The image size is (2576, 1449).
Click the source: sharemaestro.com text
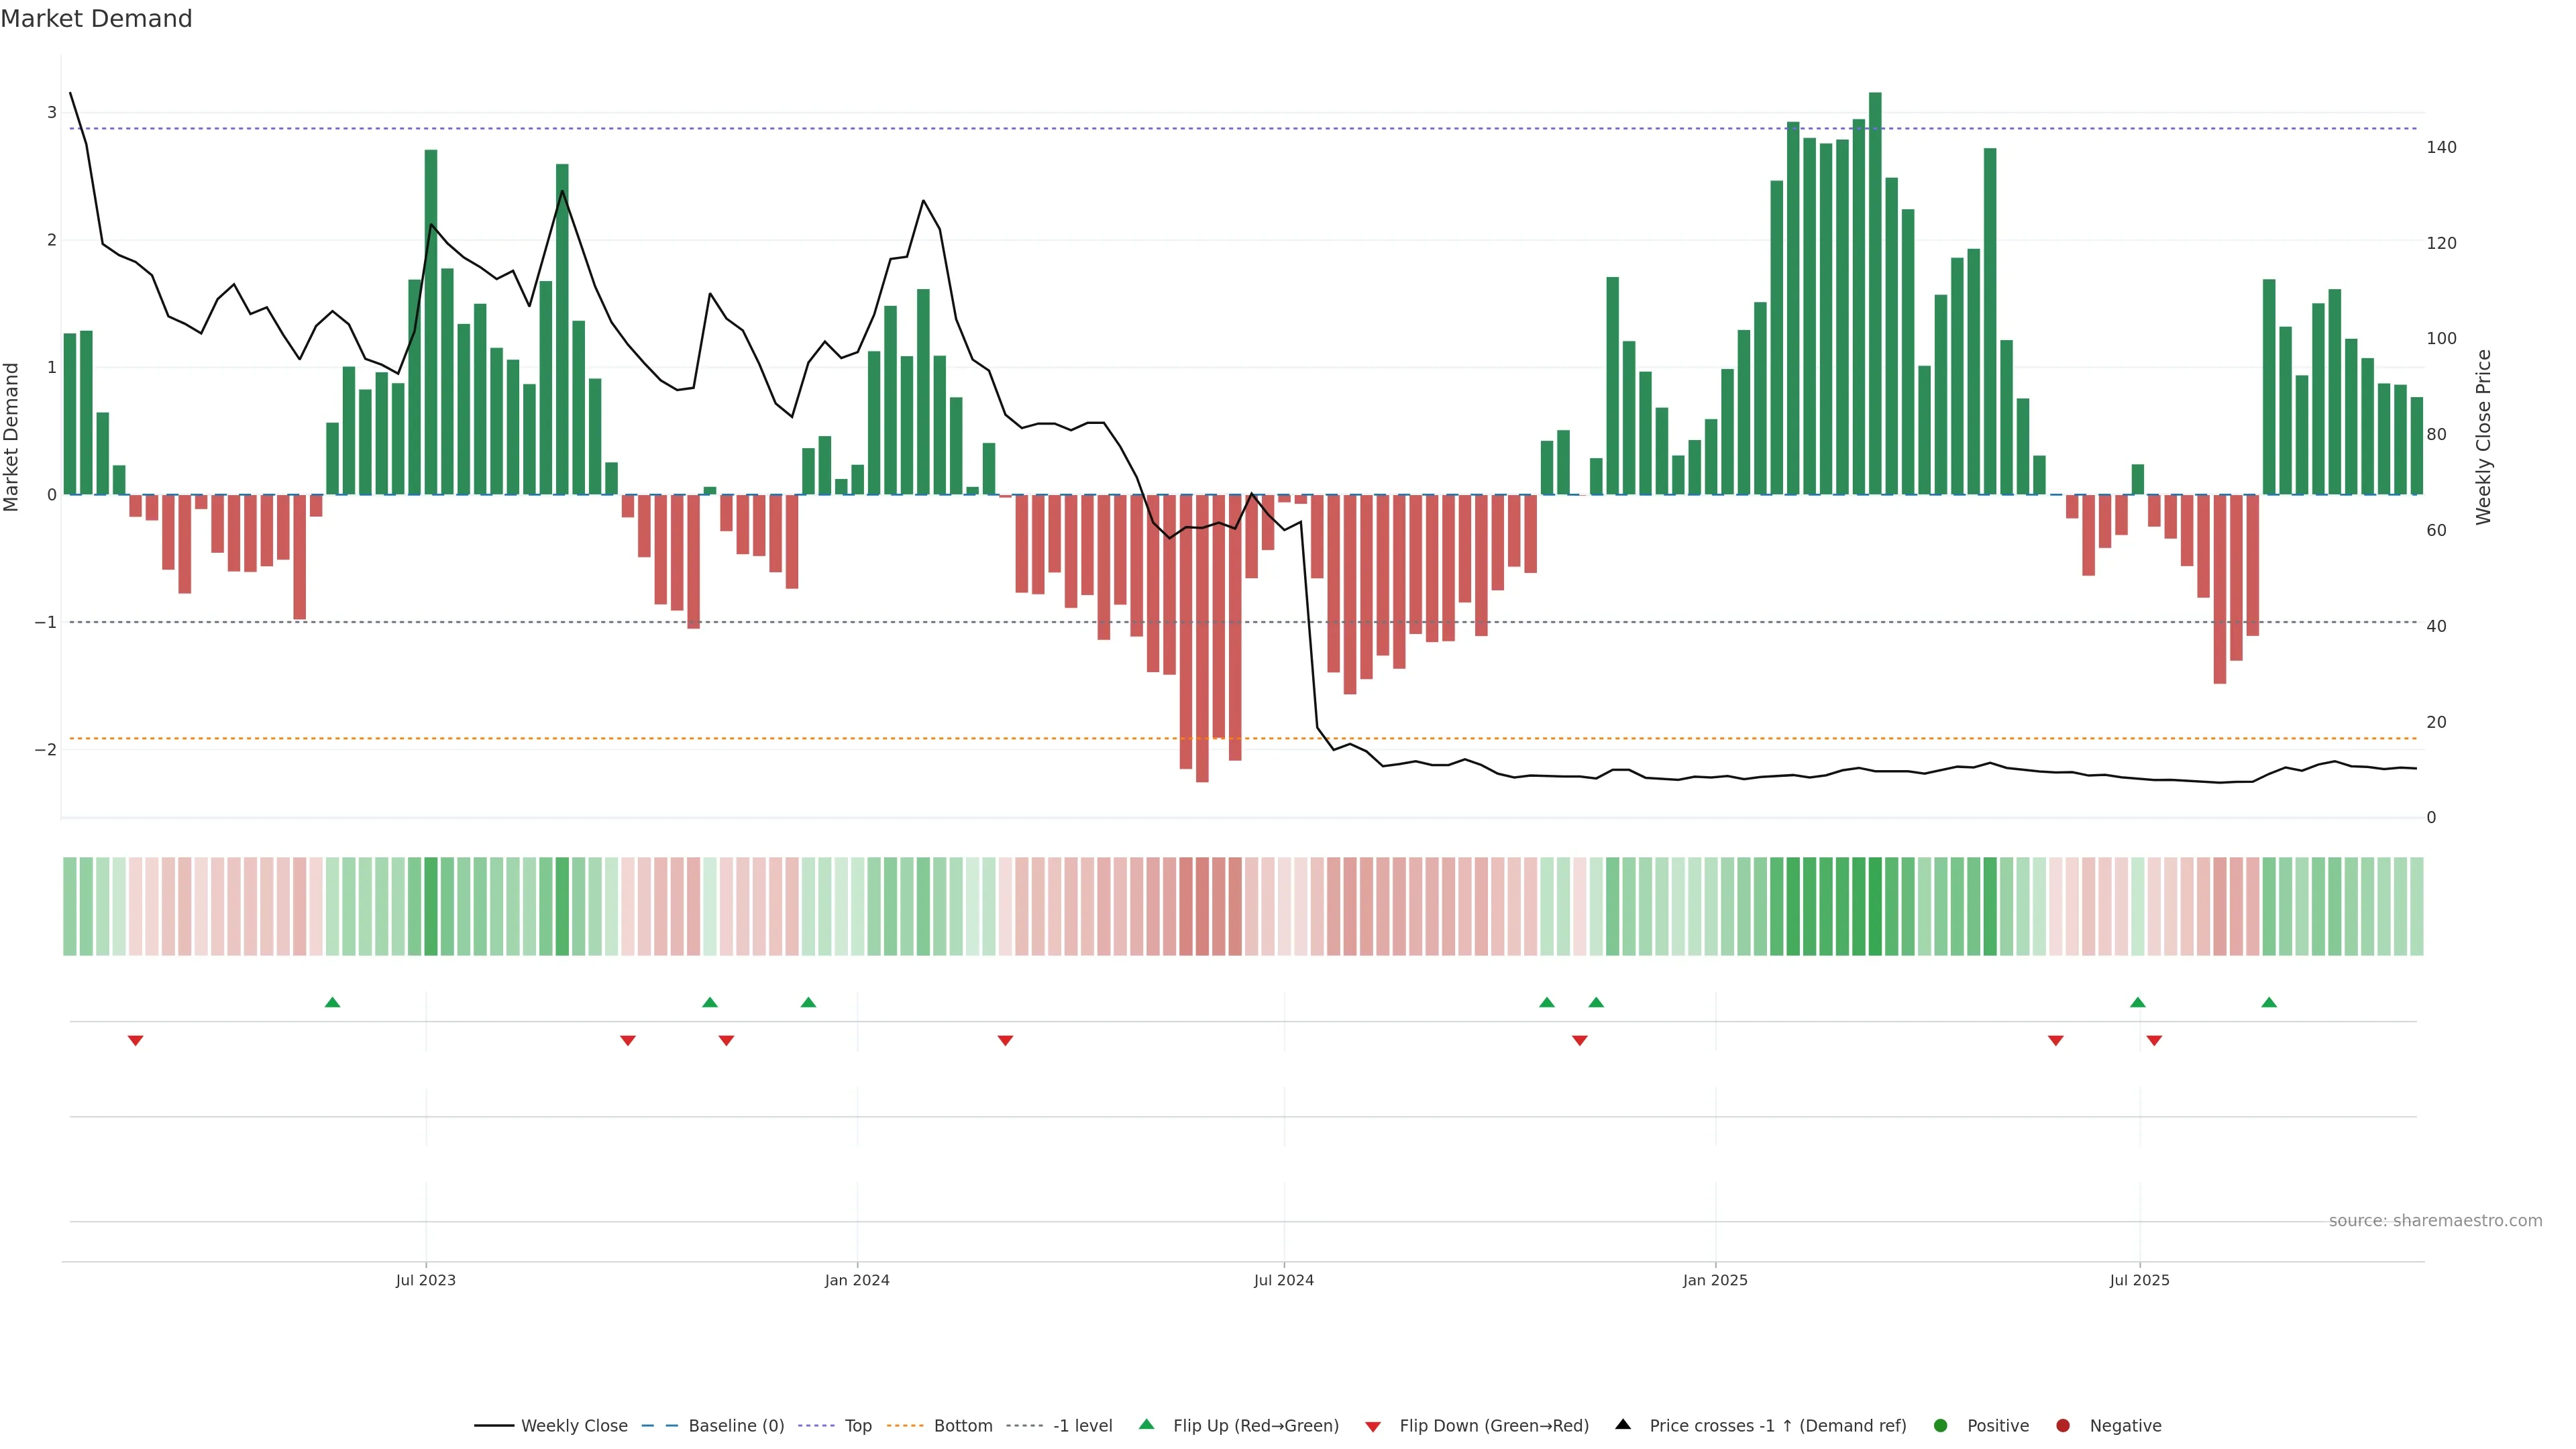2435,1221
